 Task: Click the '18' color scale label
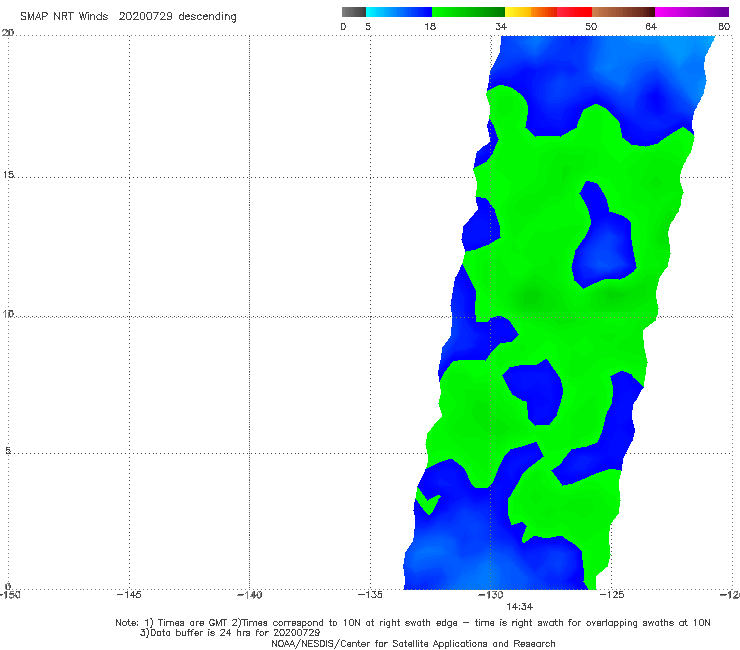coord(429,27)
